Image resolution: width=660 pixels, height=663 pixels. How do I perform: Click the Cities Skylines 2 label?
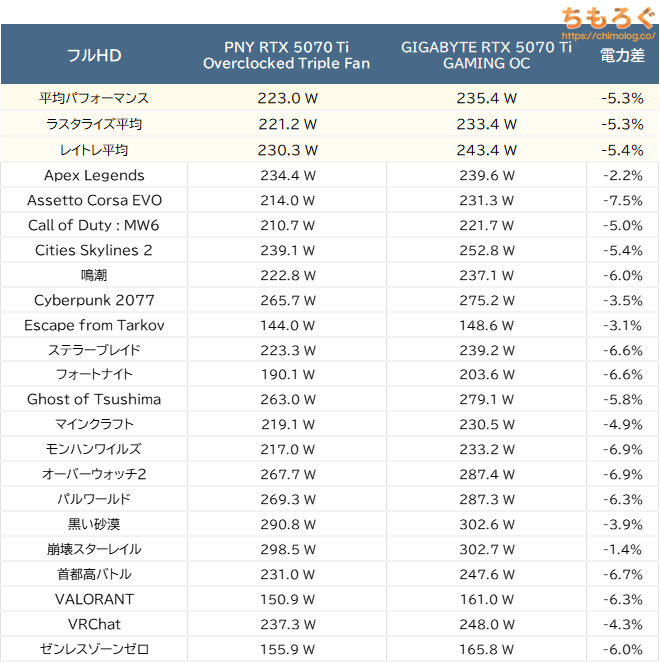94,250
